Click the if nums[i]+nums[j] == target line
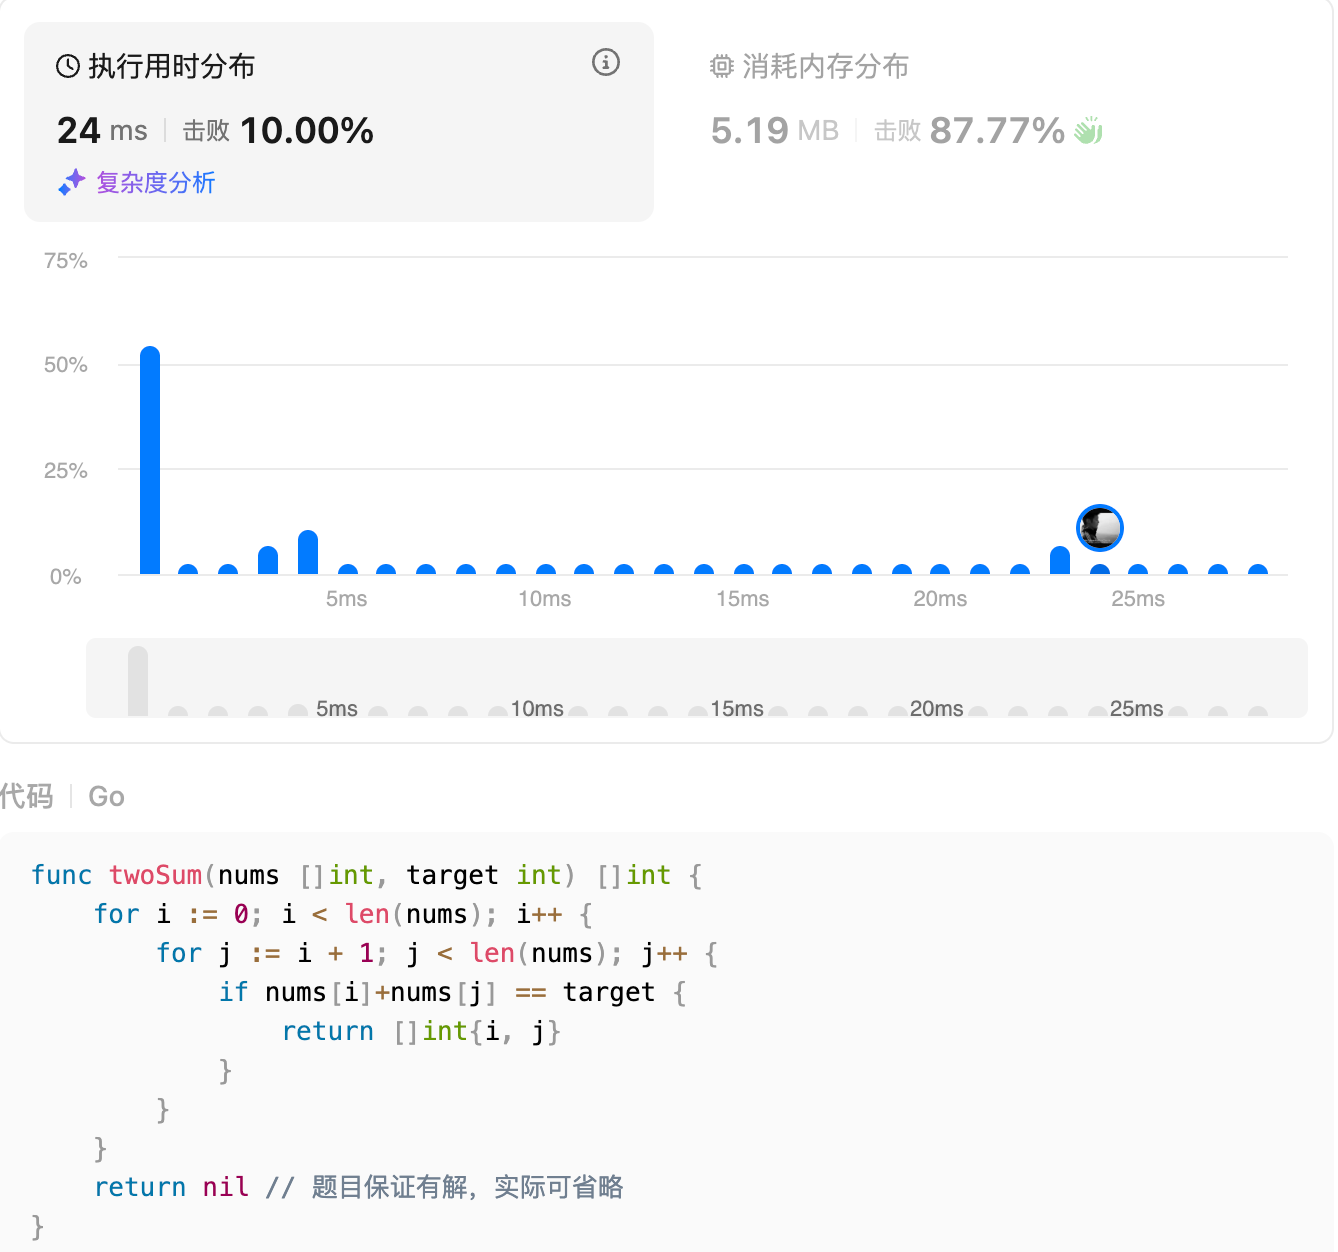 453,992
